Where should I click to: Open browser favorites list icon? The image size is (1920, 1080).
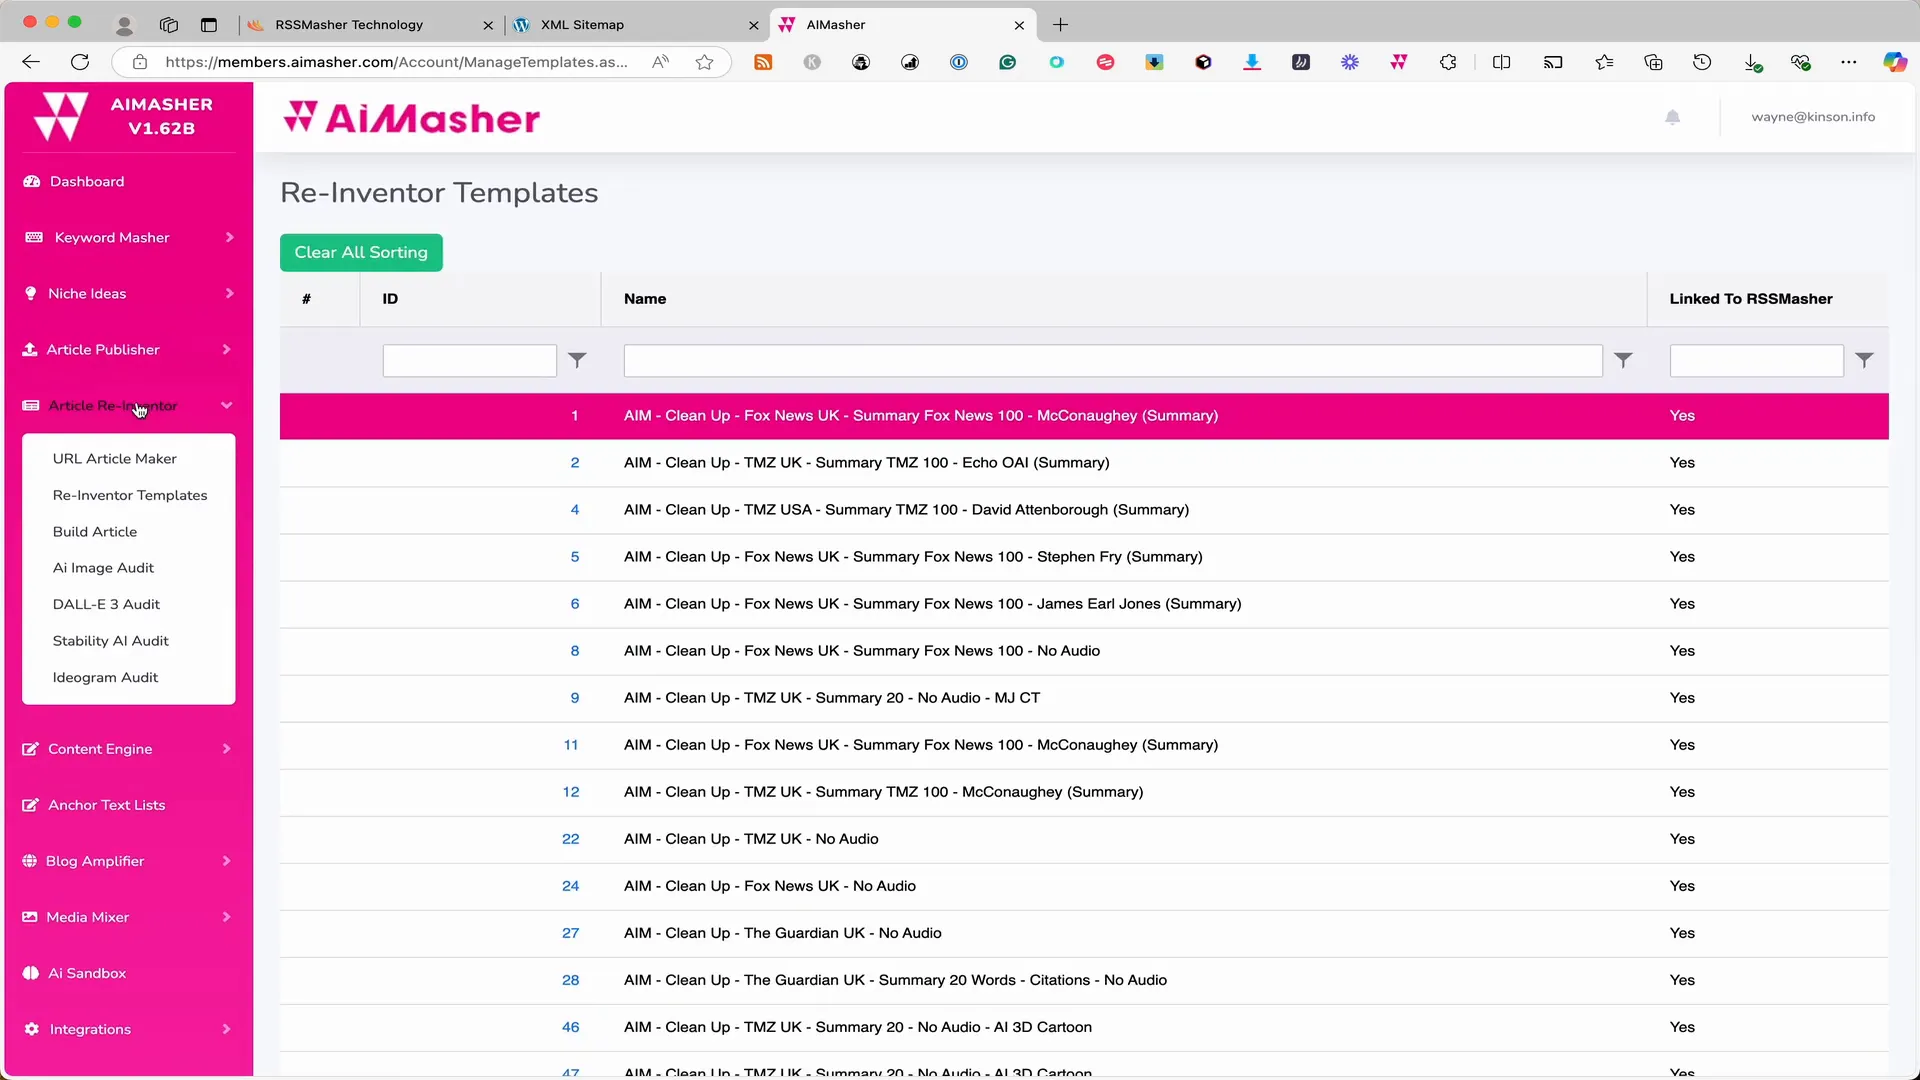(1604, 62)
